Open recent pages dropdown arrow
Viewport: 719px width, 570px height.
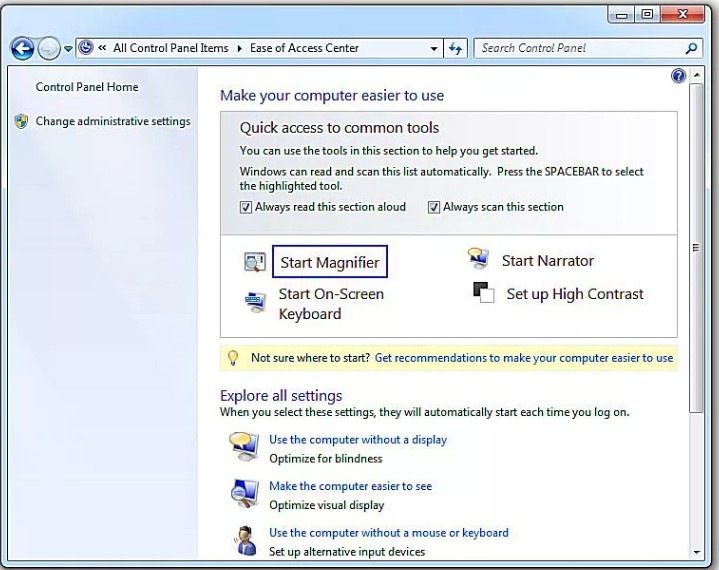pos(68,49)
